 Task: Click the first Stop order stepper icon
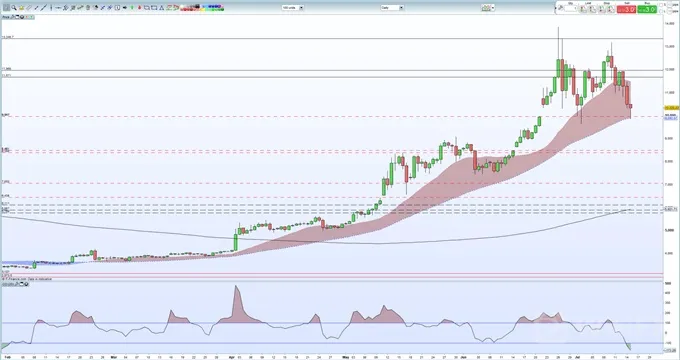coord(602,9)
